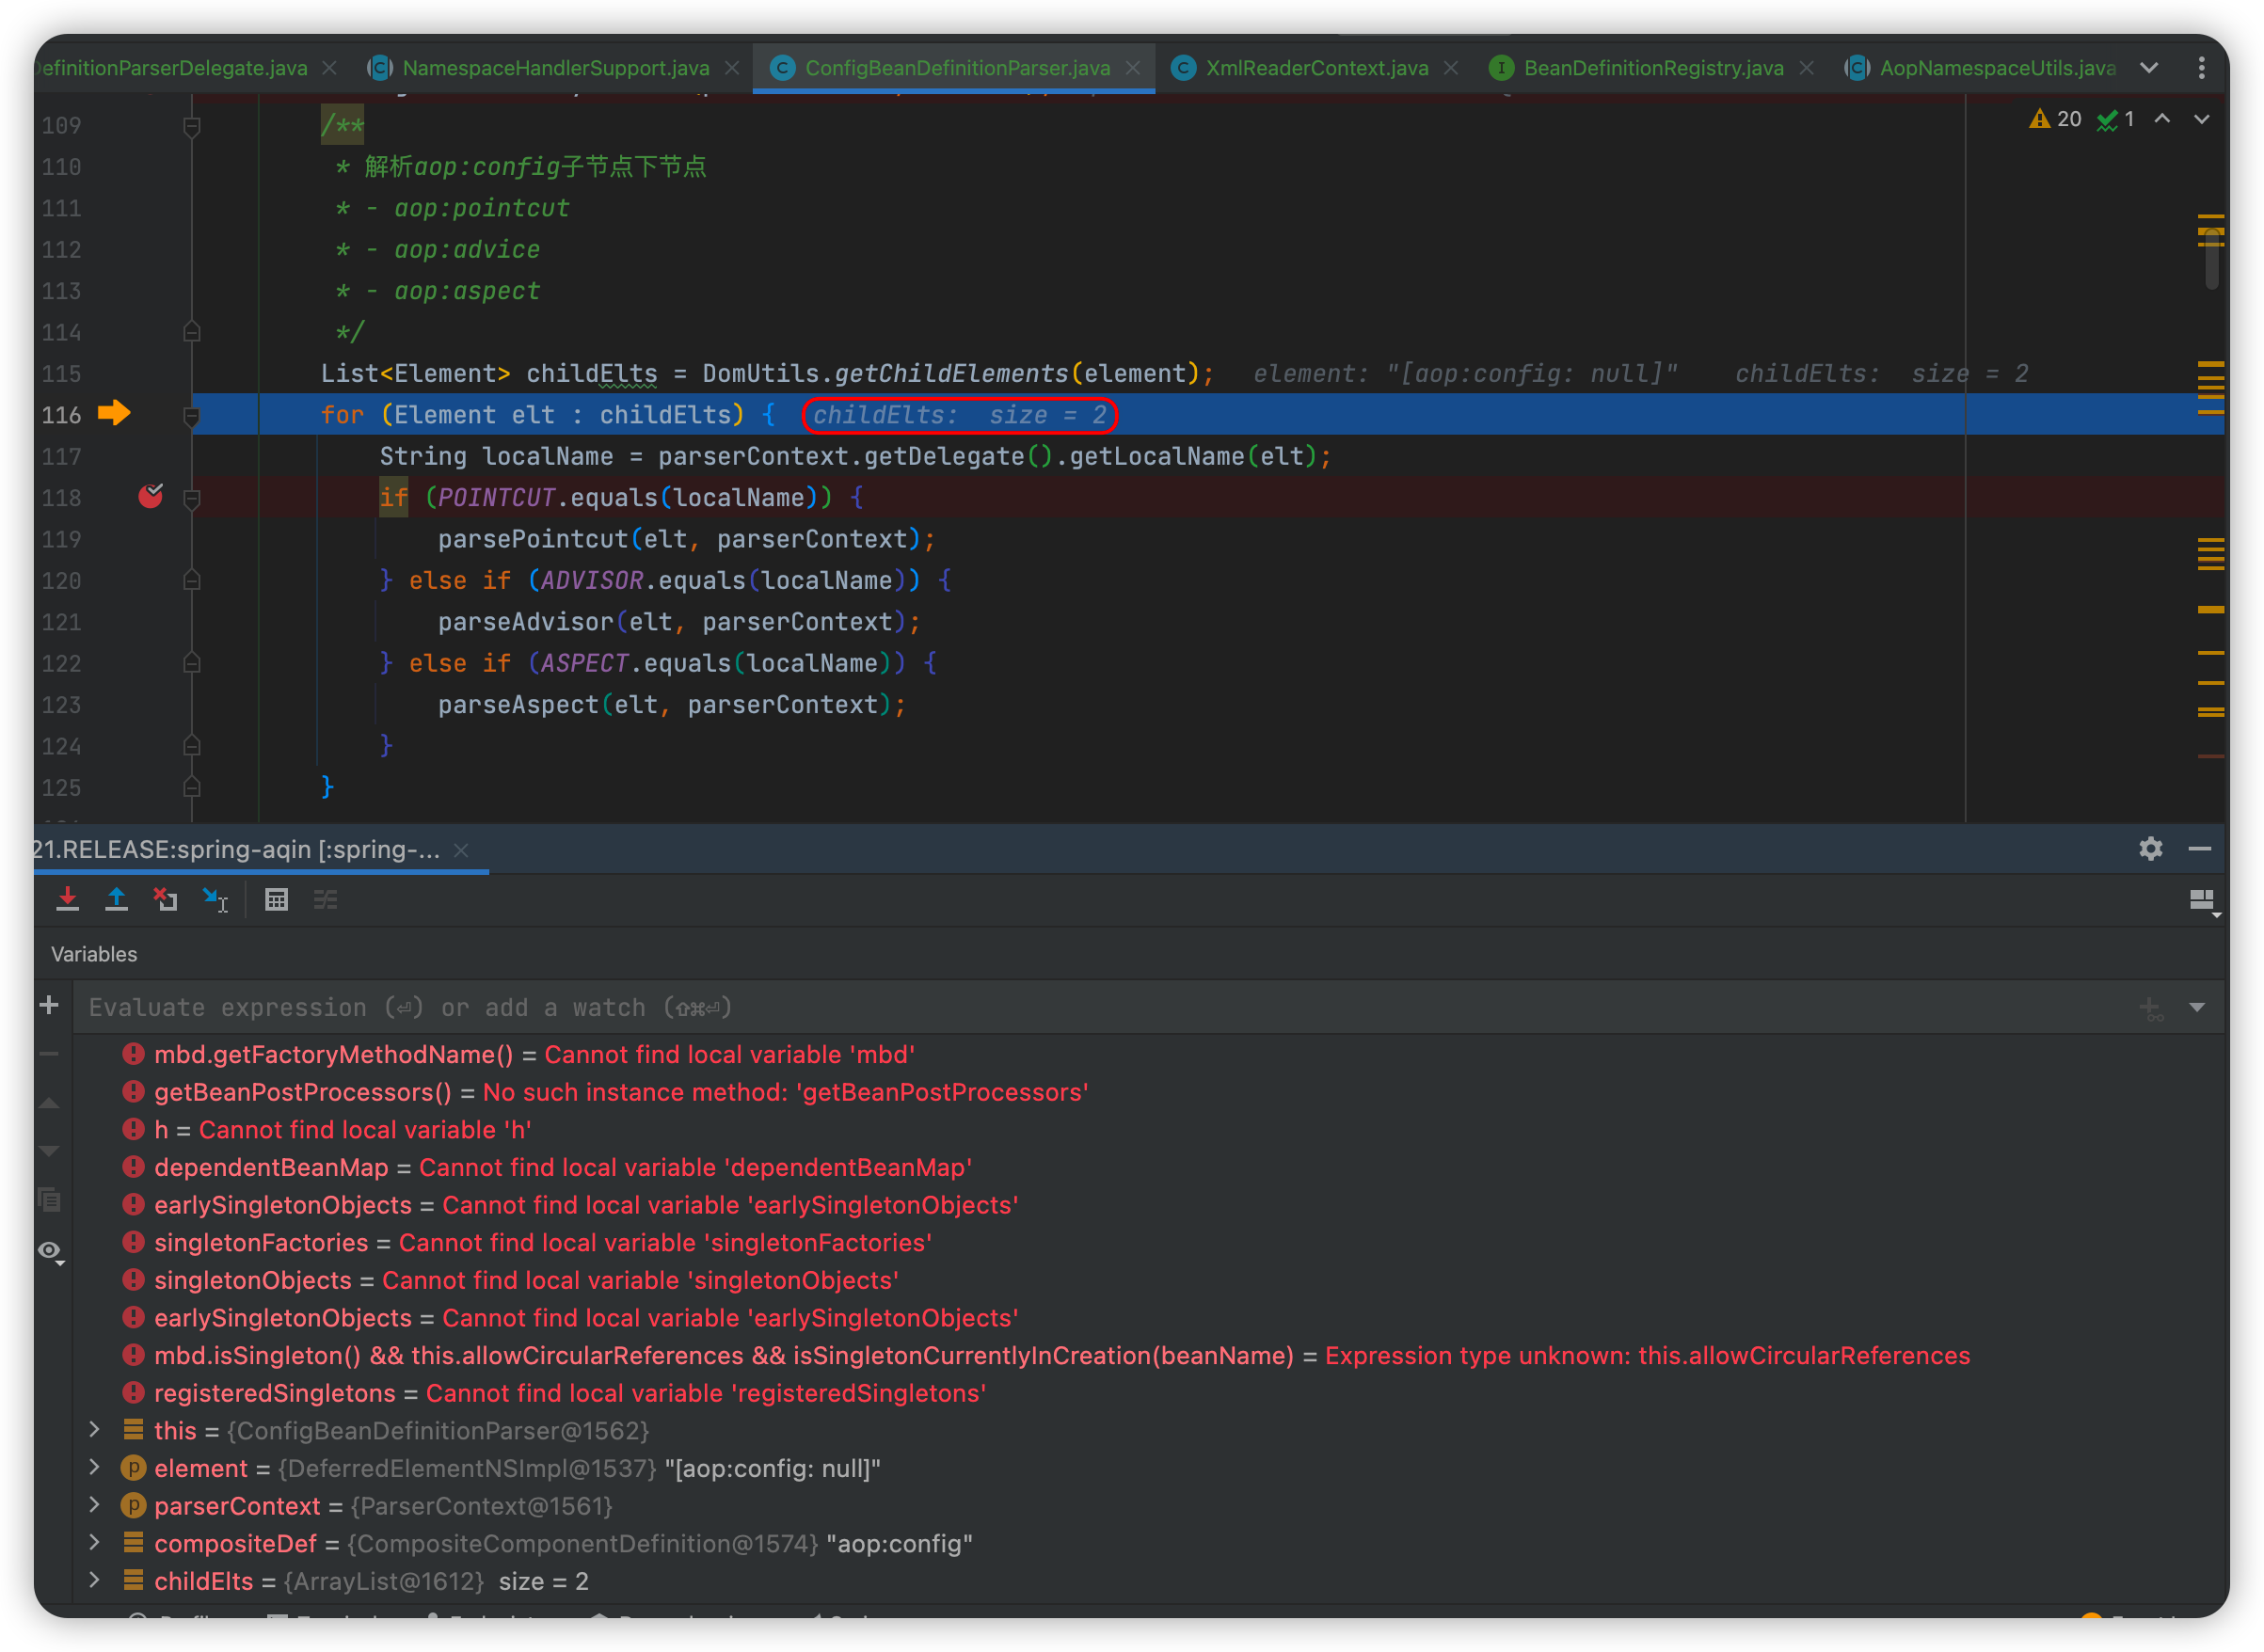Click the 20 warnings indicator
Viewport: 2264px width, 1652px height.
(x=2055, y=119)
